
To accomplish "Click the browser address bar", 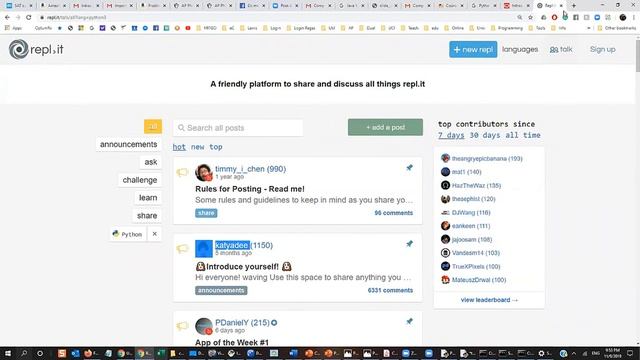I will pos(278,17).
